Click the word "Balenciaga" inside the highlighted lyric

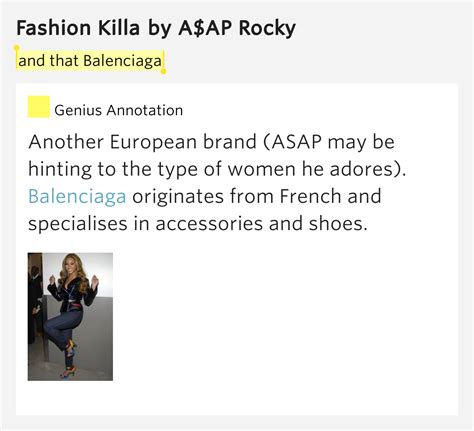[x=122, y=61]
